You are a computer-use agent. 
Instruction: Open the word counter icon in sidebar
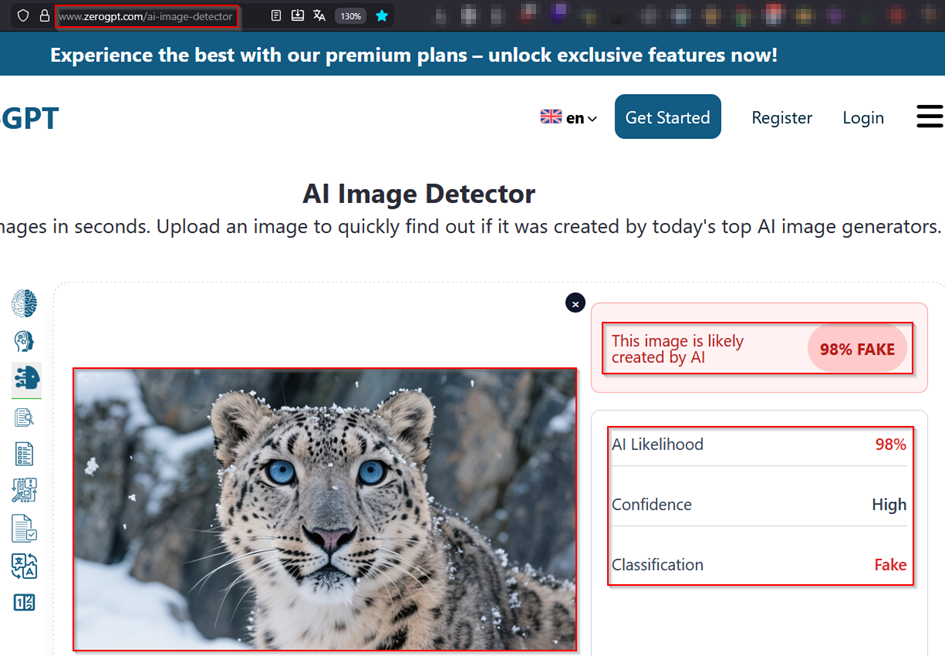[24, 603]
